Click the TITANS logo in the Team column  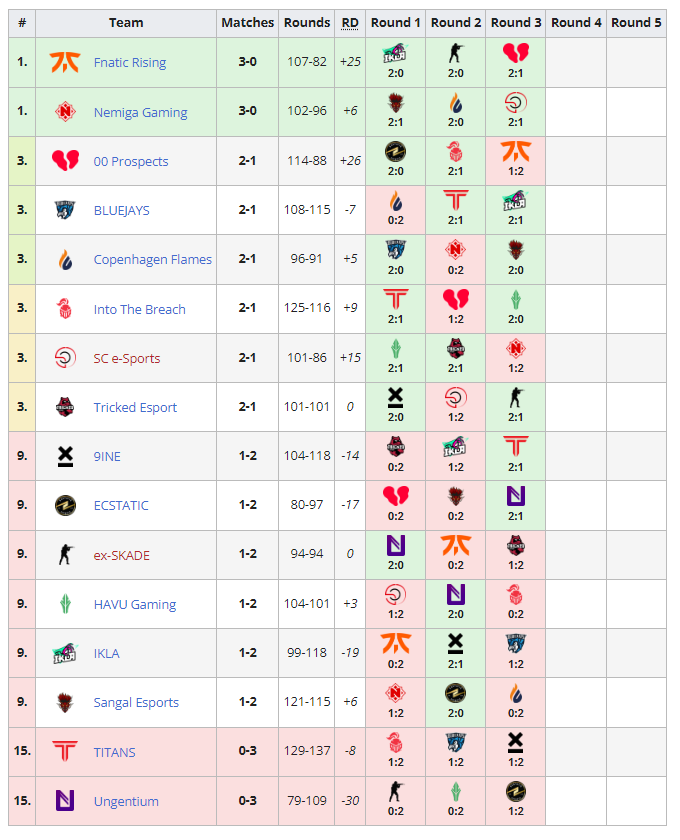click(x=65, y=751)
